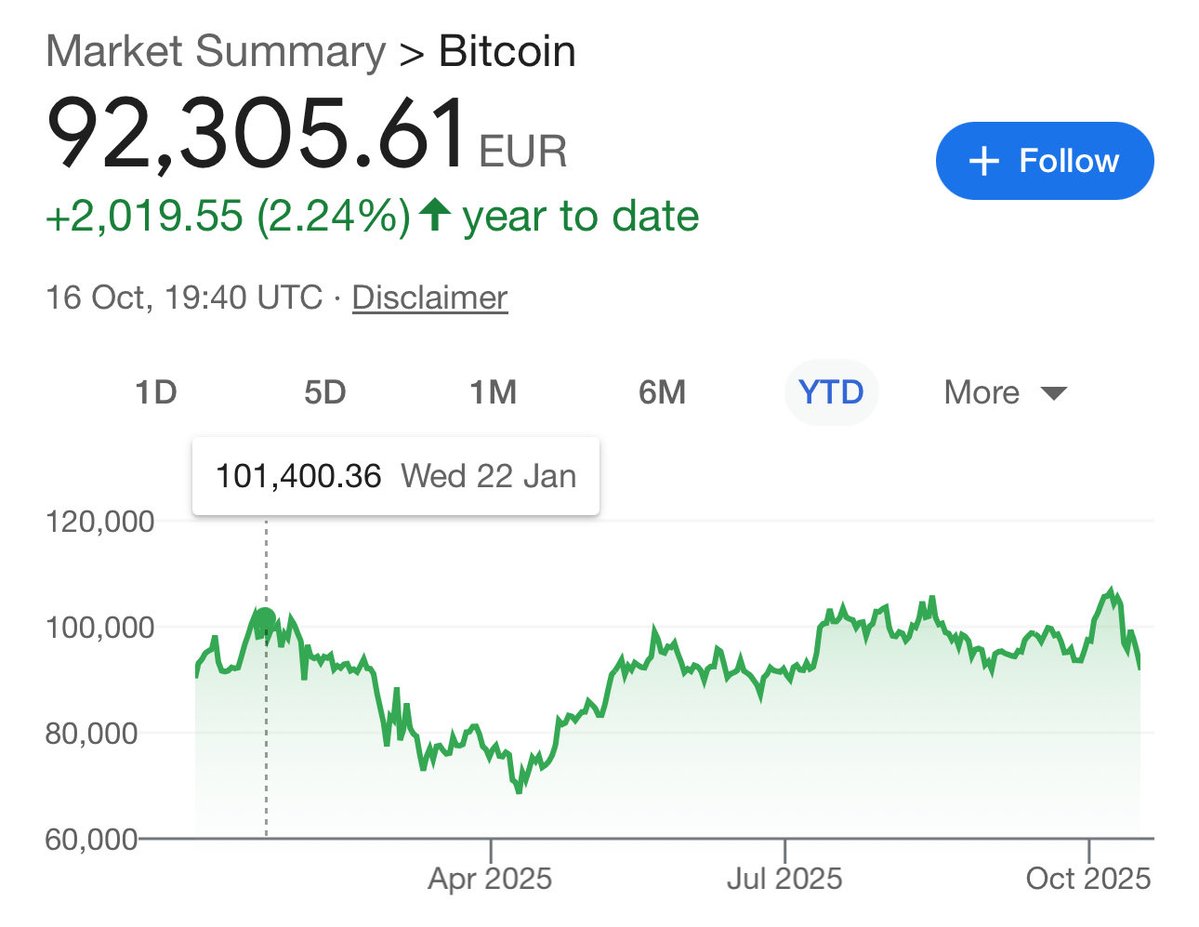Click the 101,400.36 Wed 22 Jan tooltip
Image resolution: width=1199 pixels, height=927 pixels.
396,476
